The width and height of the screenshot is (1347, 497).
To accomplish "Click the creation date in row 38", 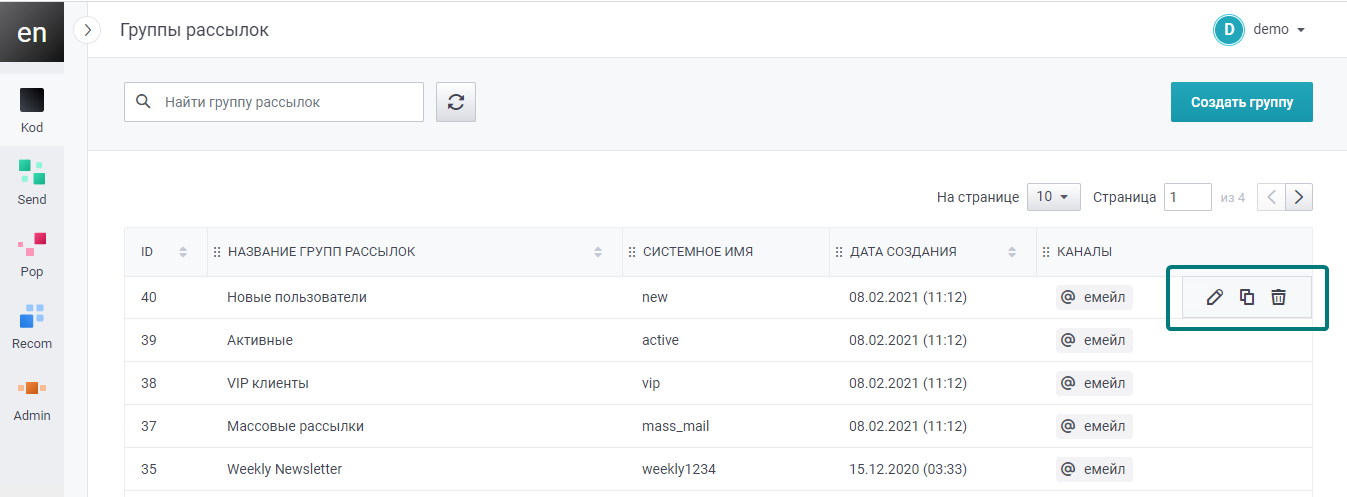I will coord(908,383).
